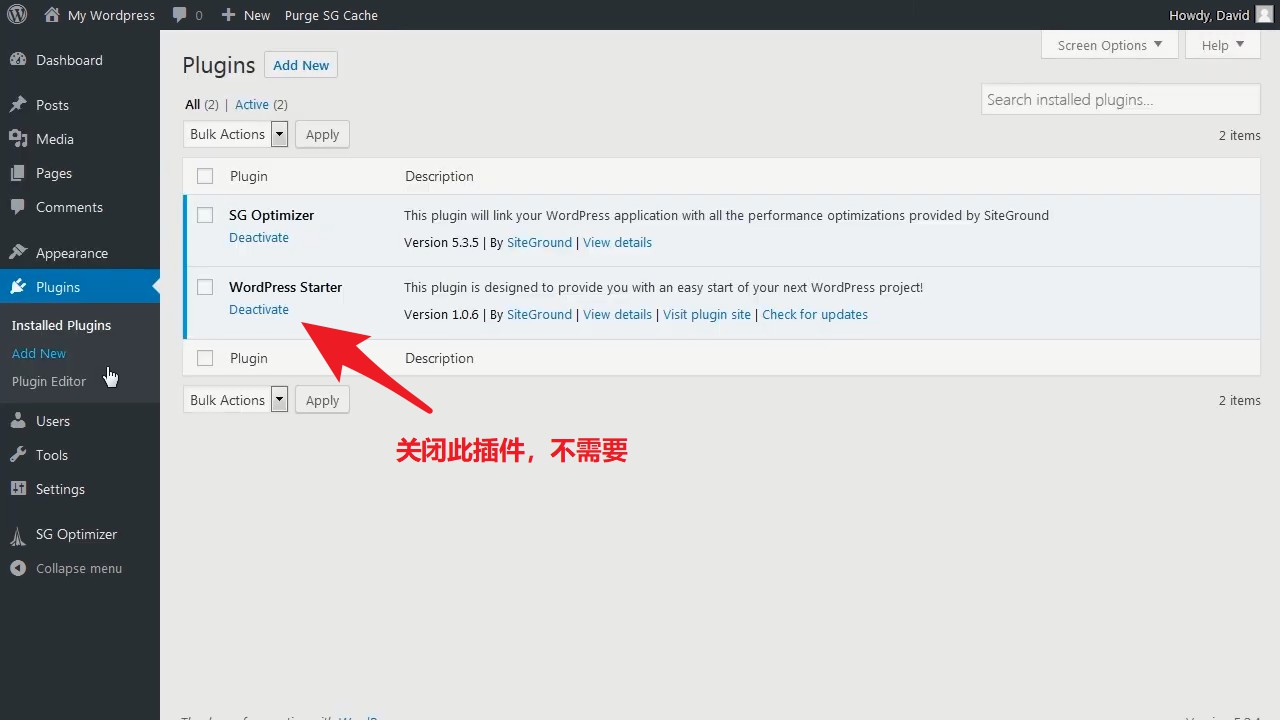Click the top Apply button

[322, 134]
